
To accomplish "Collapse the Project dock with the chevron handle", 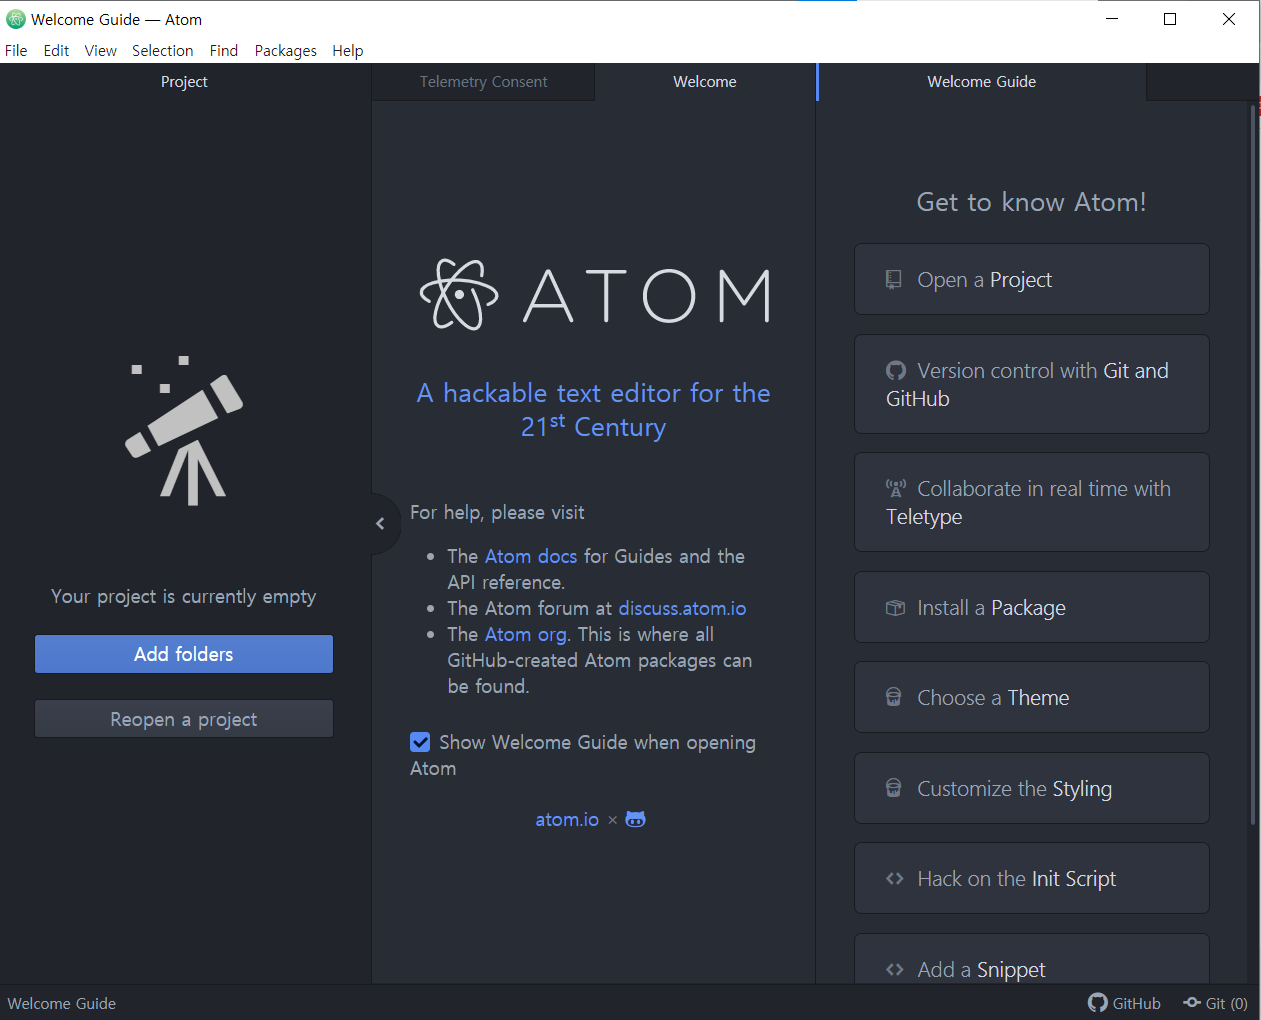I will click(381, 523).
